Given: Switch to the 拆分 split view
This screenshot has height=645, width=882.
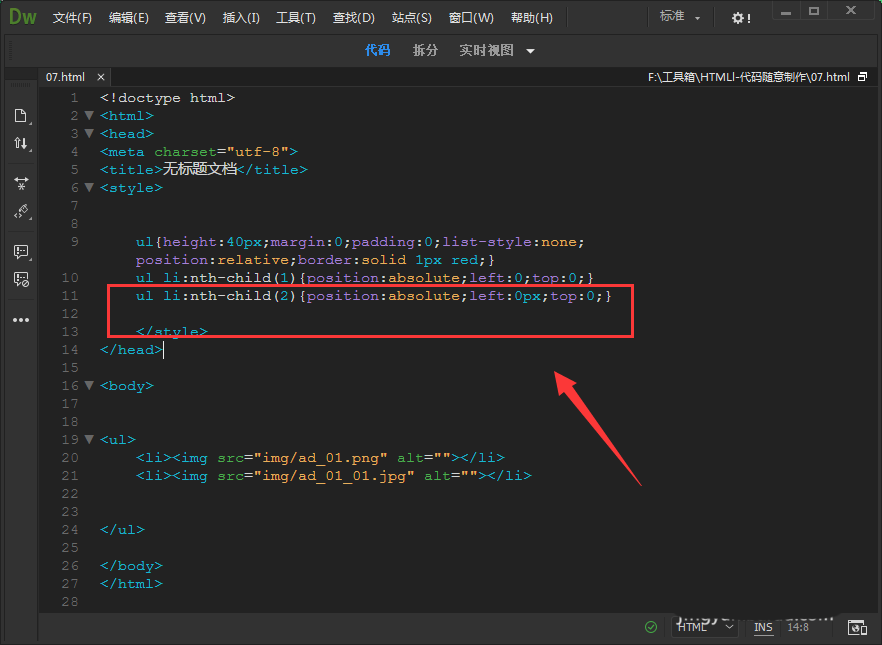Looking at the screenshot, I should [425, 51].
